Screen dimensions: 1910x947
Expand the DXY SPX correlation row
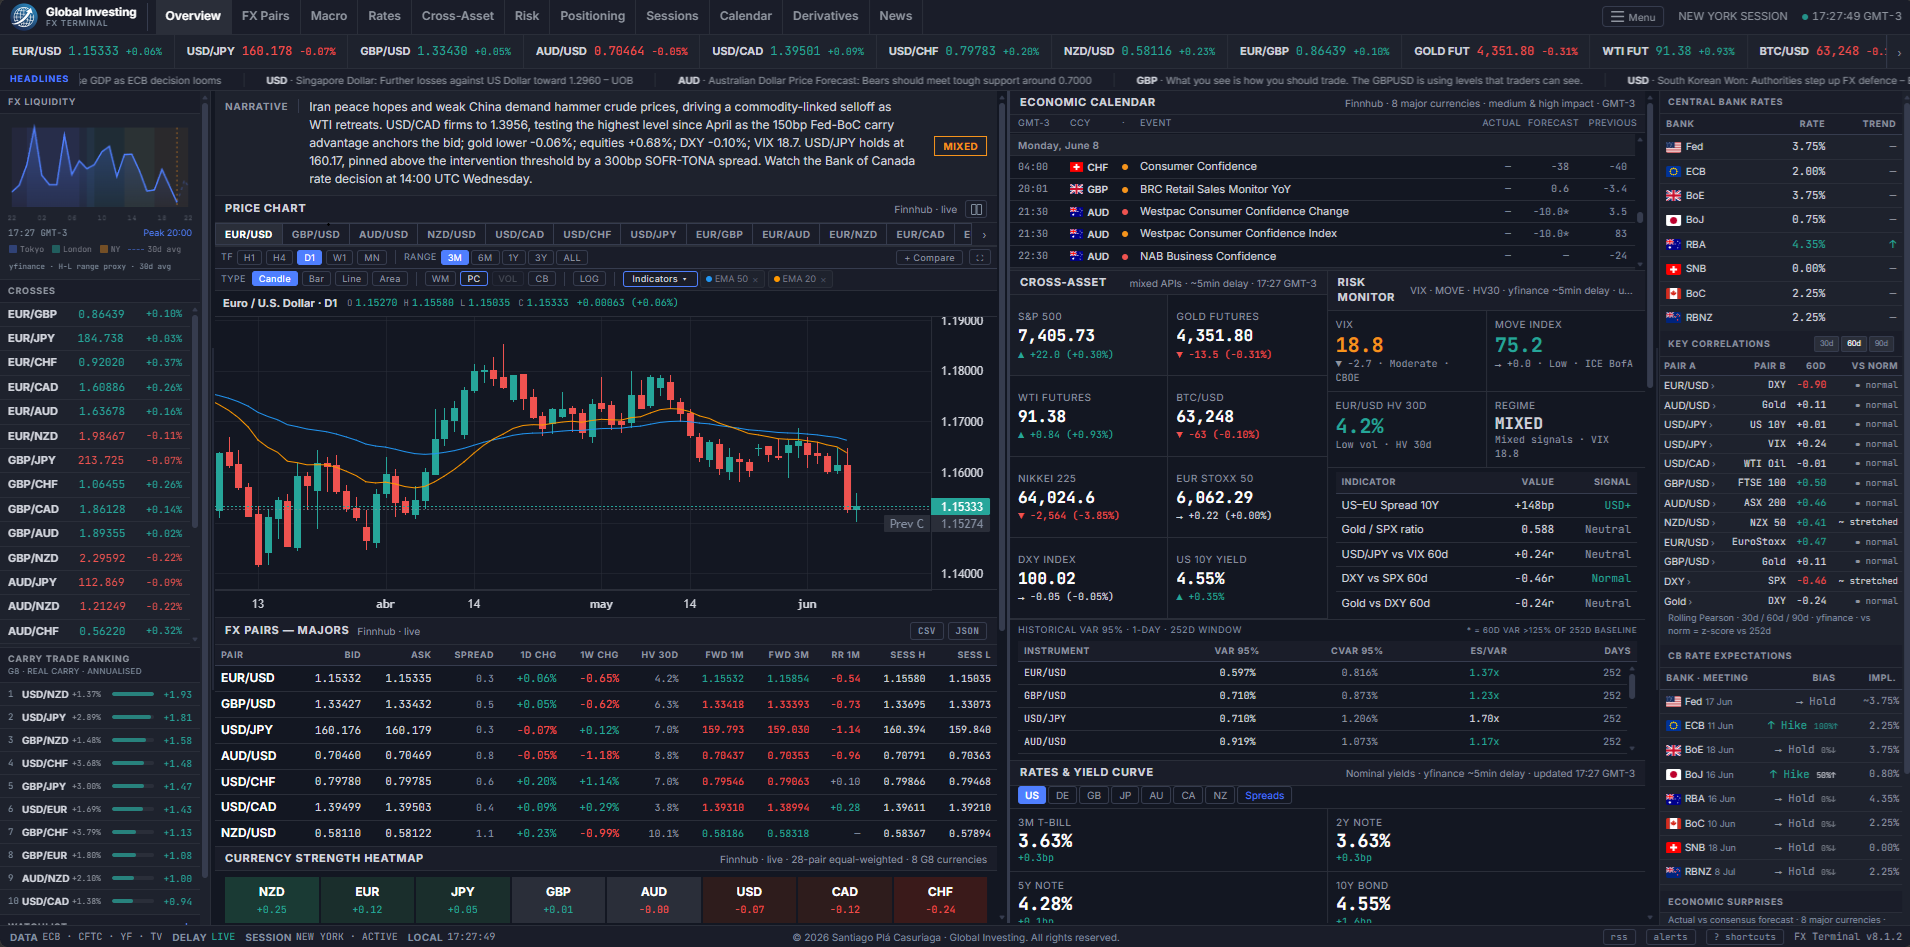click(x=1780, y=581)
